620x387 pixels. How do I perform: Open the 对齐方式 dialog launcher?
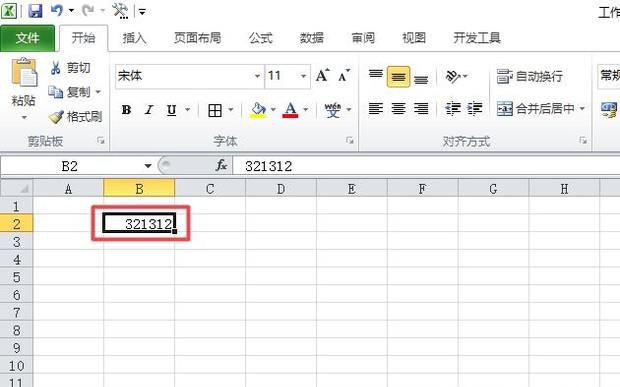click(583, 140)
